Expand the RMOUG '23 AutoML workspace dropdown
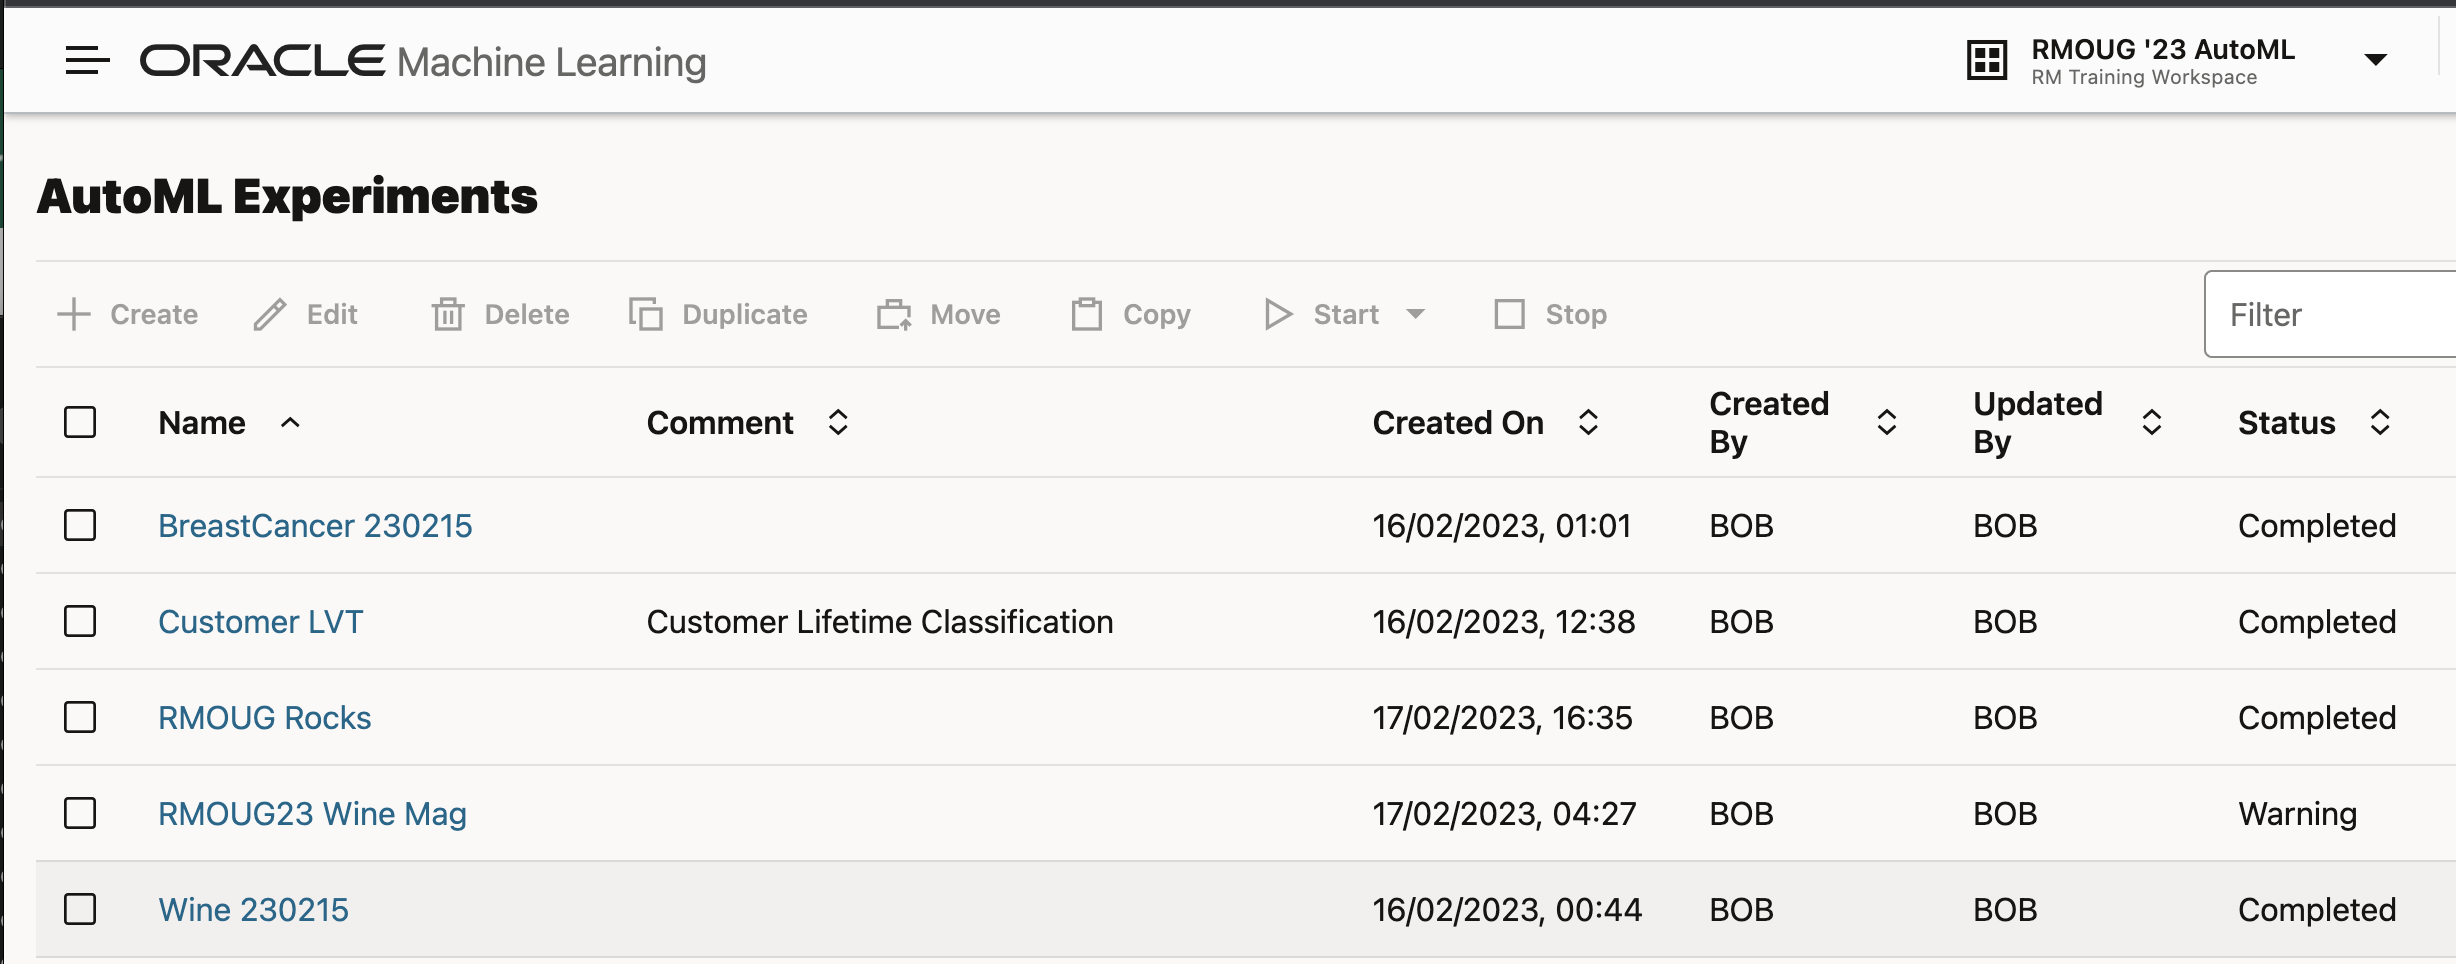The width and height of the screenshot is (2456, 964). point(2374,60)
